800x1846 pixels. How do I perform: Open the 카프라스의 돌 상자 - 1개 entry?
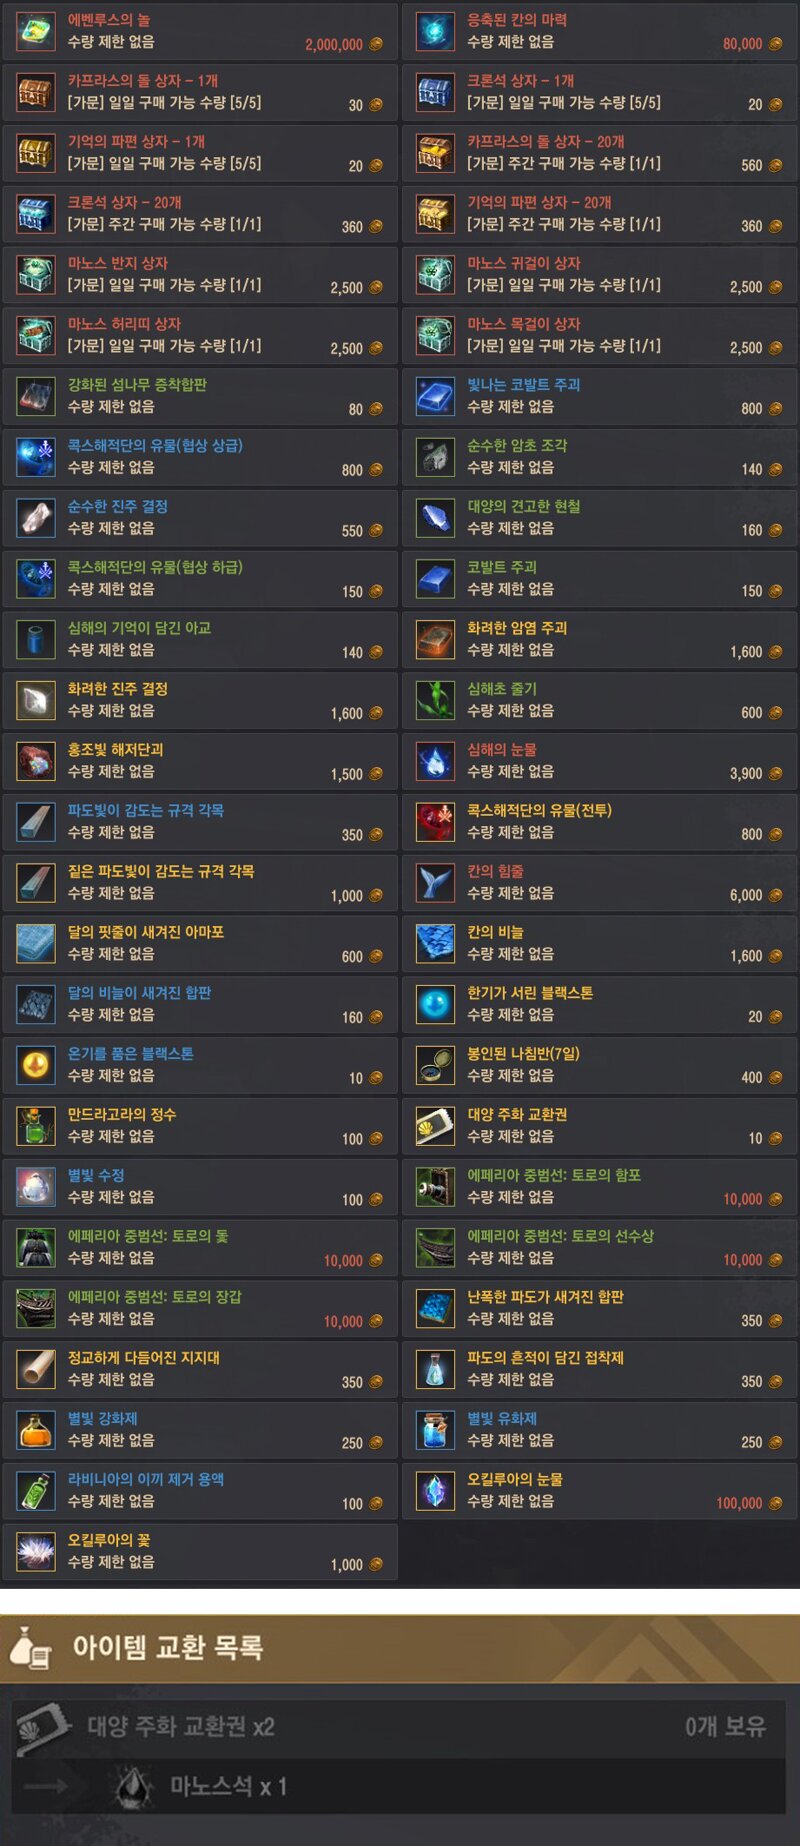(x=200, y=92)
